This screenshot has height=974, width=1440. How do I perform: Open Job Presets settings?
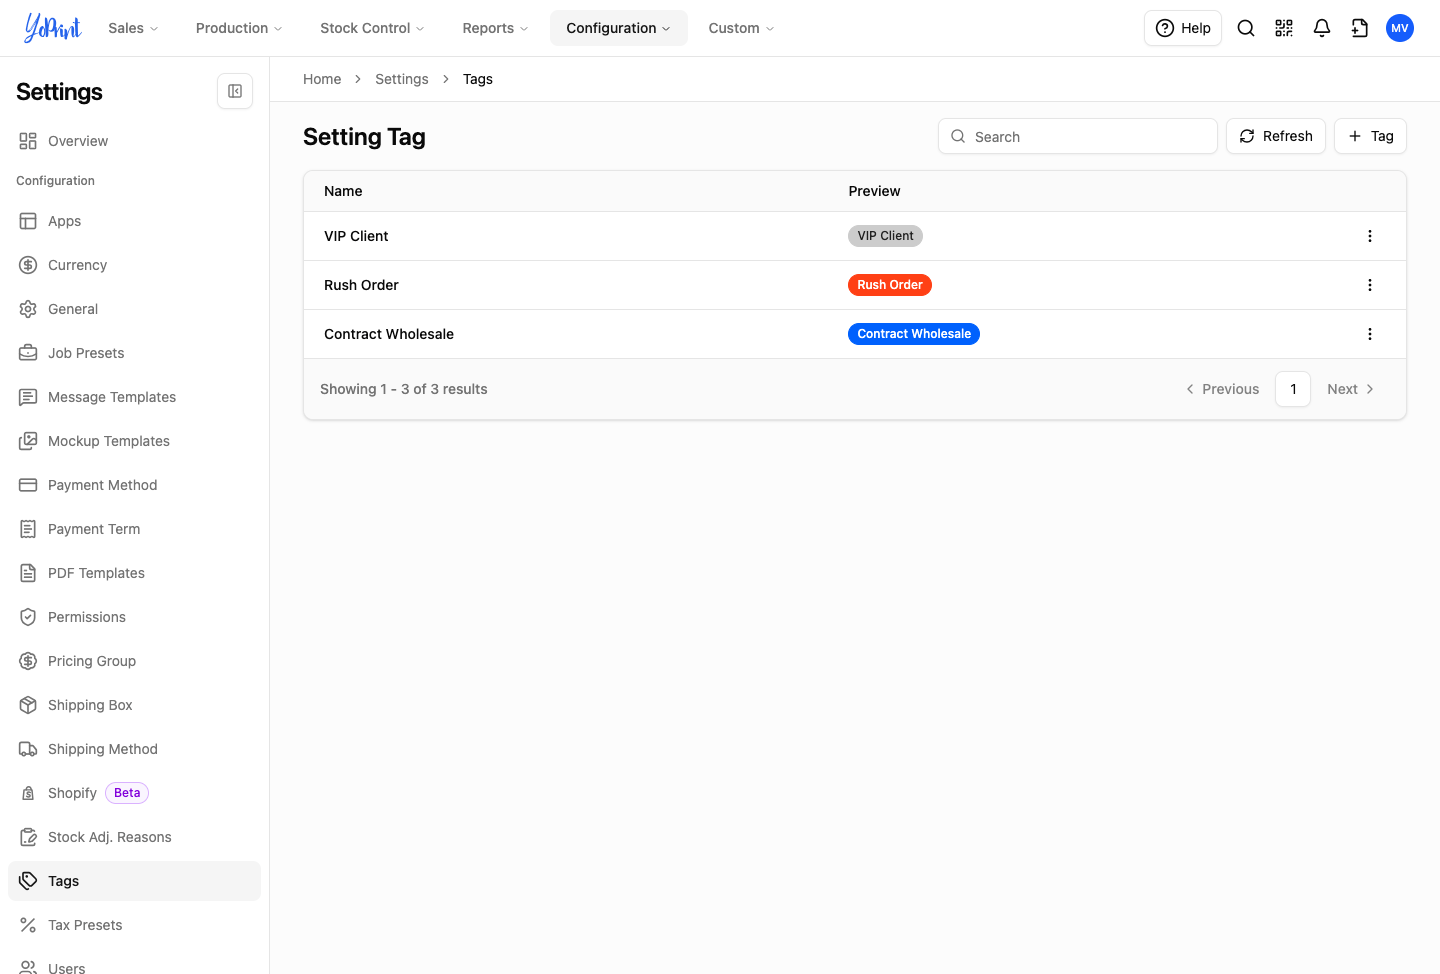coord(134,353)
